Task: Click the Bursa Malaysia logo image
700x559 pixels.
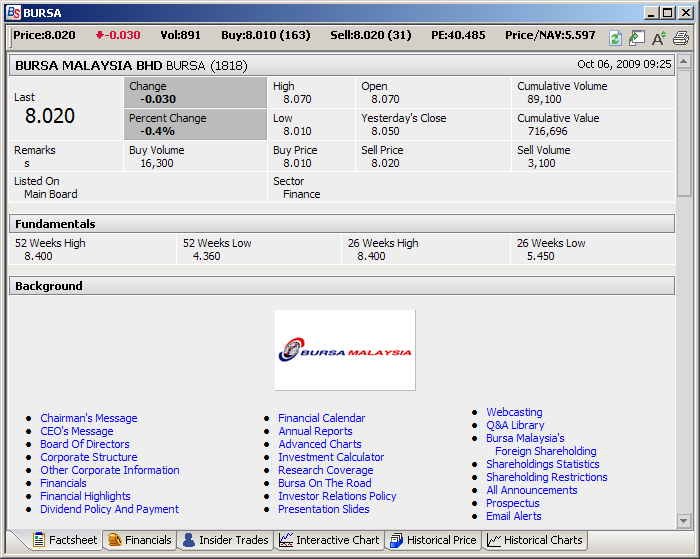Action: [x=345, y=350]
